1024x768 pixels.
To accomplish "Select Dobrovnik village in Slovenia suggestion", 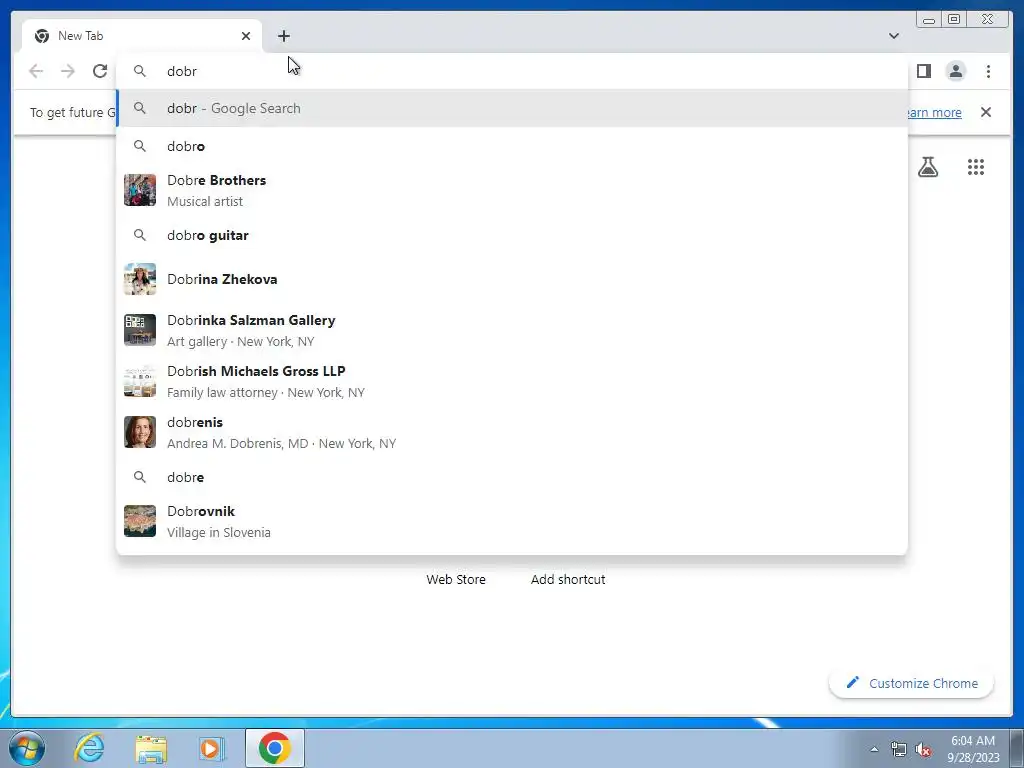I will (512, 521).
